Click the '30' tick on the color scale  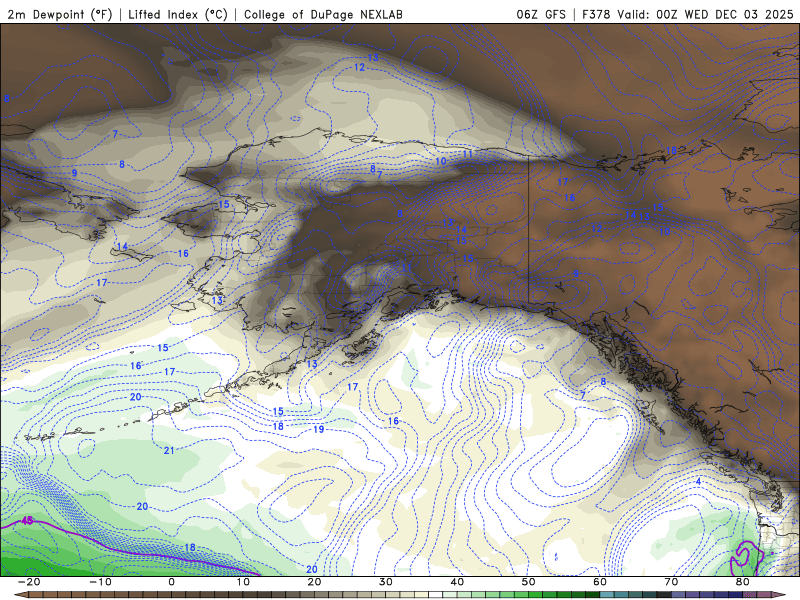click(x=386, y=582)
